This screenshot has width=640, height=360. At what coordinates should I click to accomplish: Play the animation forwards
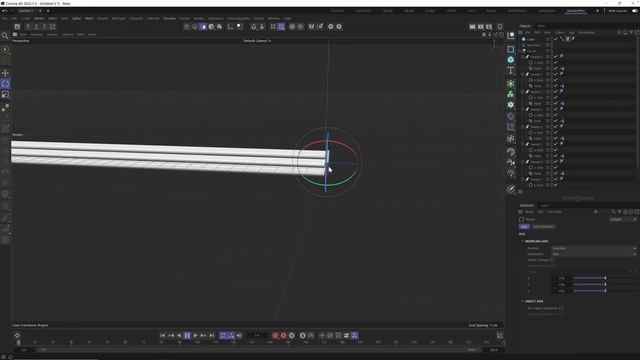(195, 336)
